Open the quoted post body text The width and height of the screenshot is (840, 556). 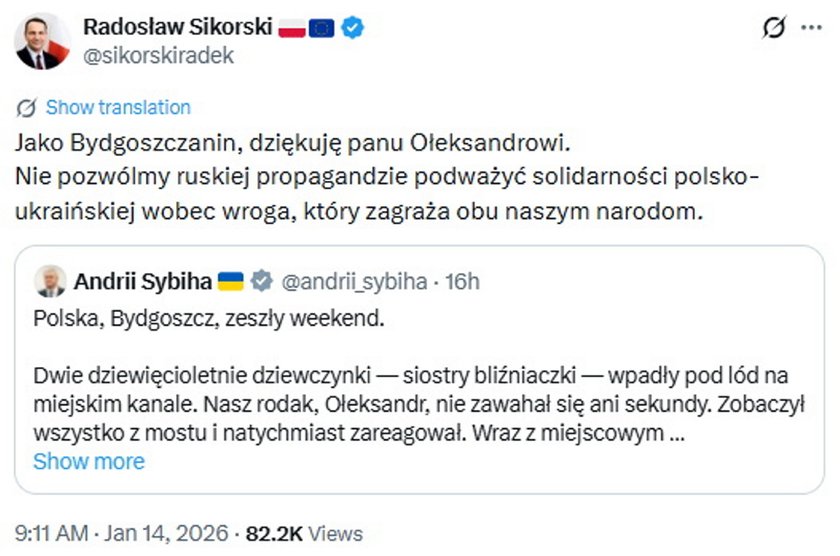410,406
